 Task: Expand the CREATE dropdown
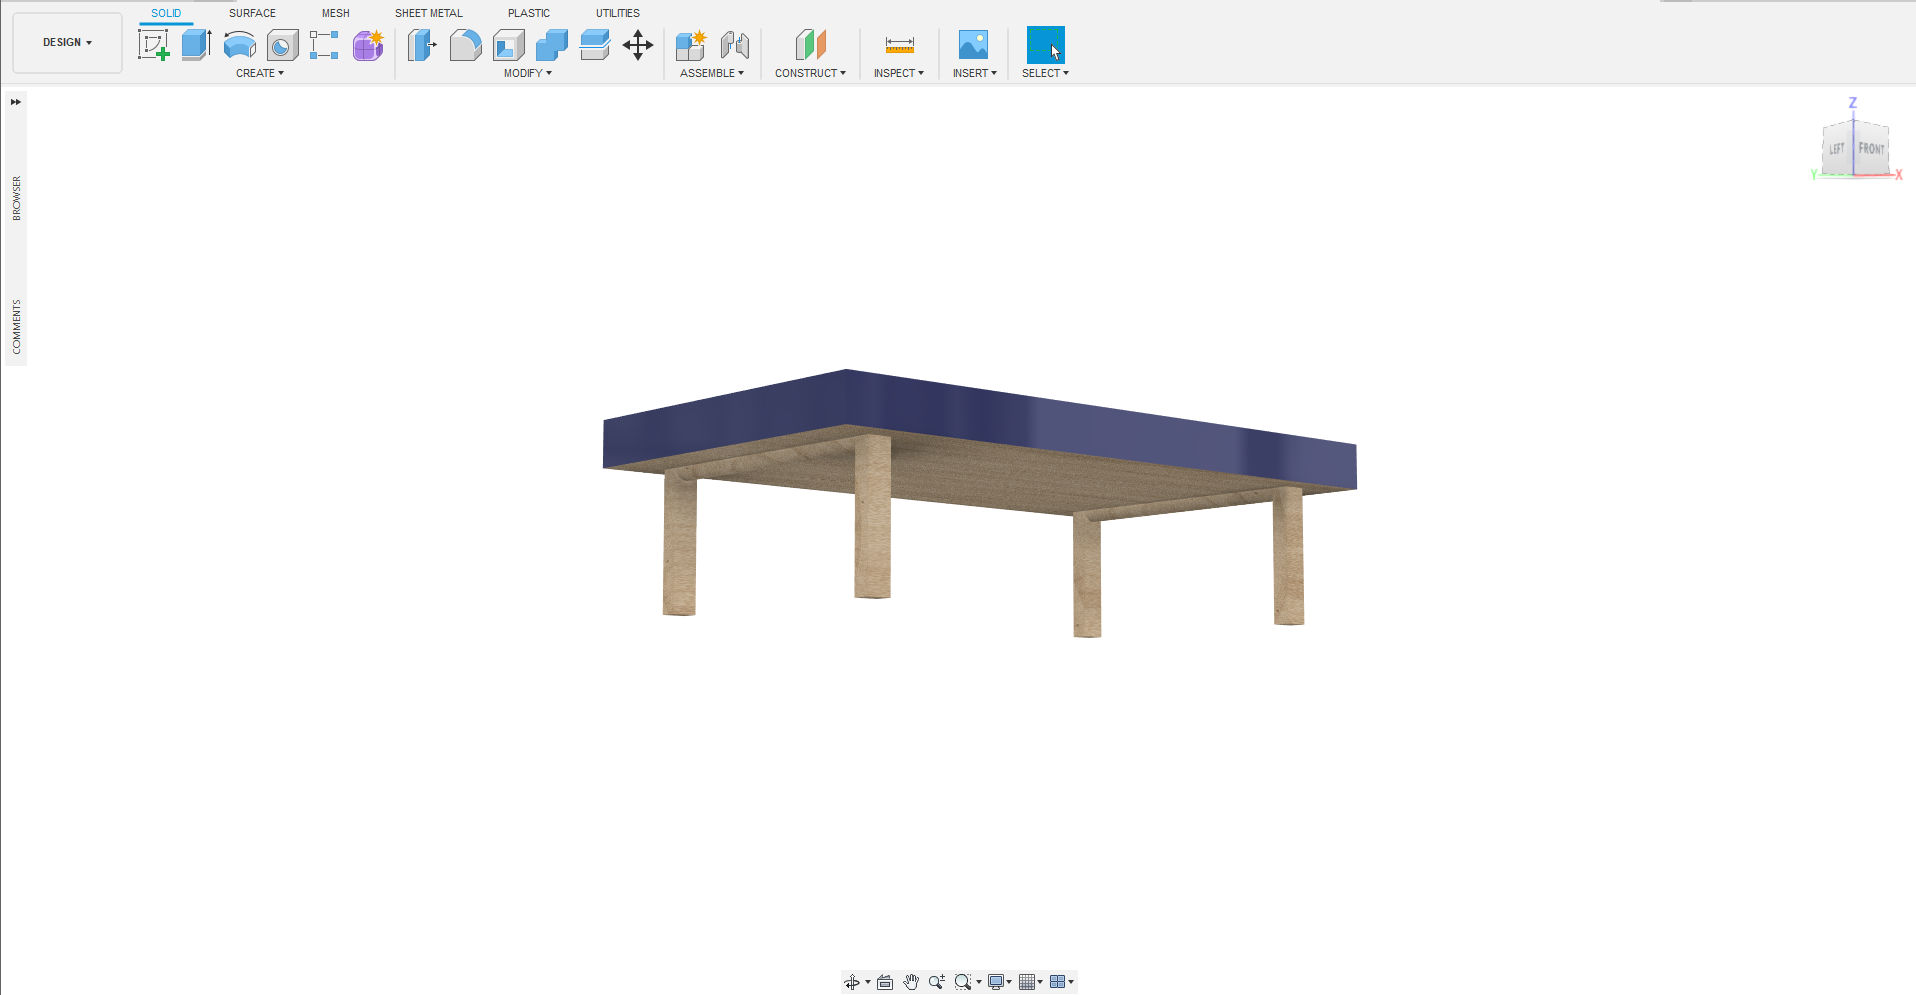tap(260, 72)
